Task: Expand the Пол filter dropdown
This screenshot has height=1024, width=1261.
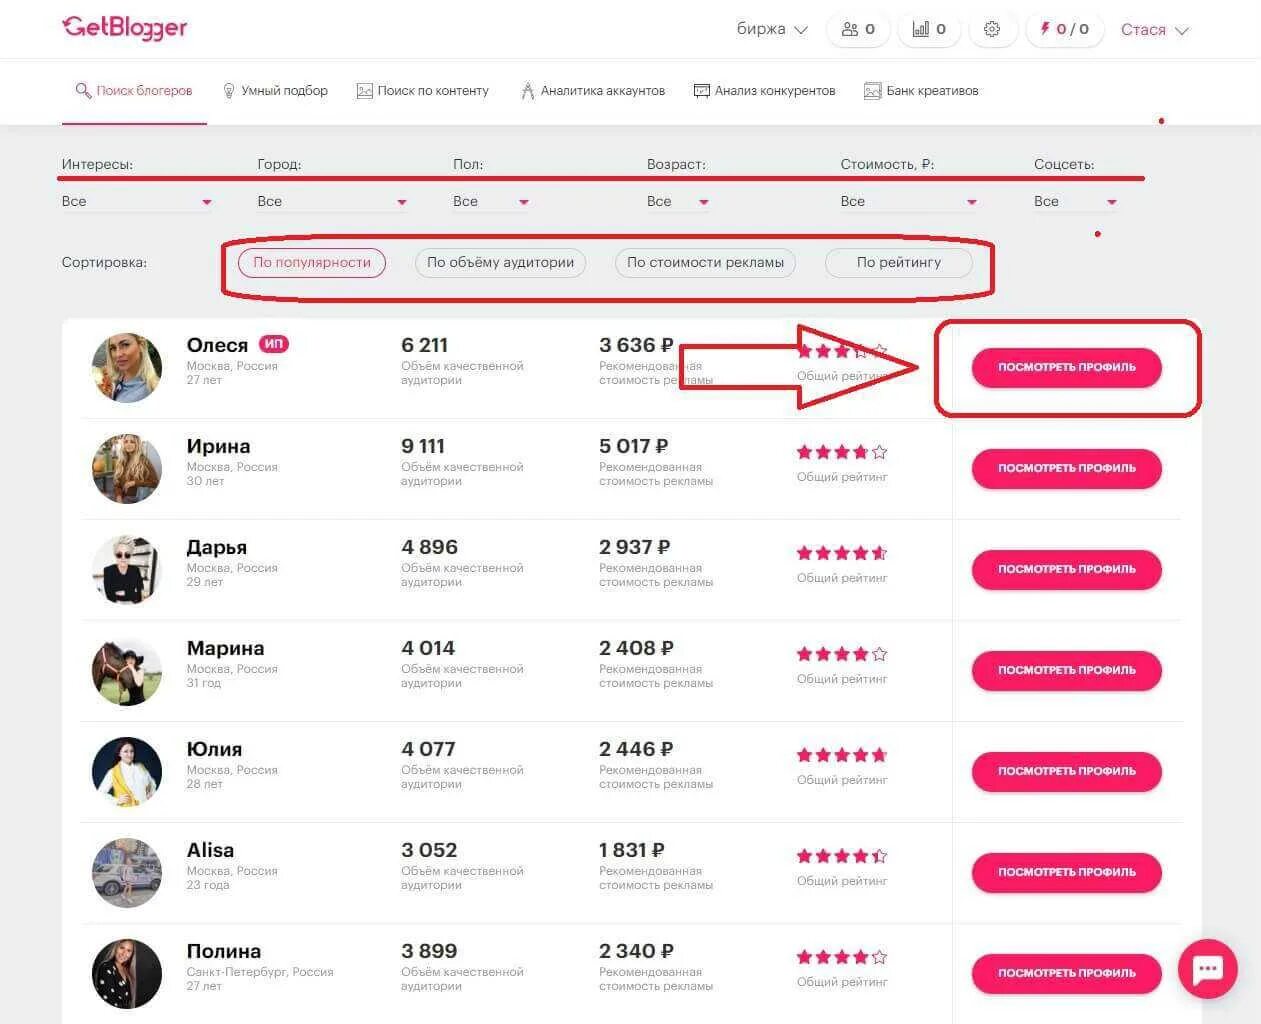Action: point(491,202)
